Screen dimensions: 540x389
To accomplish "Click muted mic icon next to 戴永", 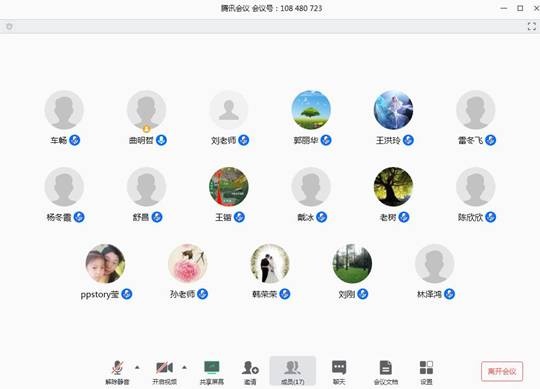I will point(321,217).
